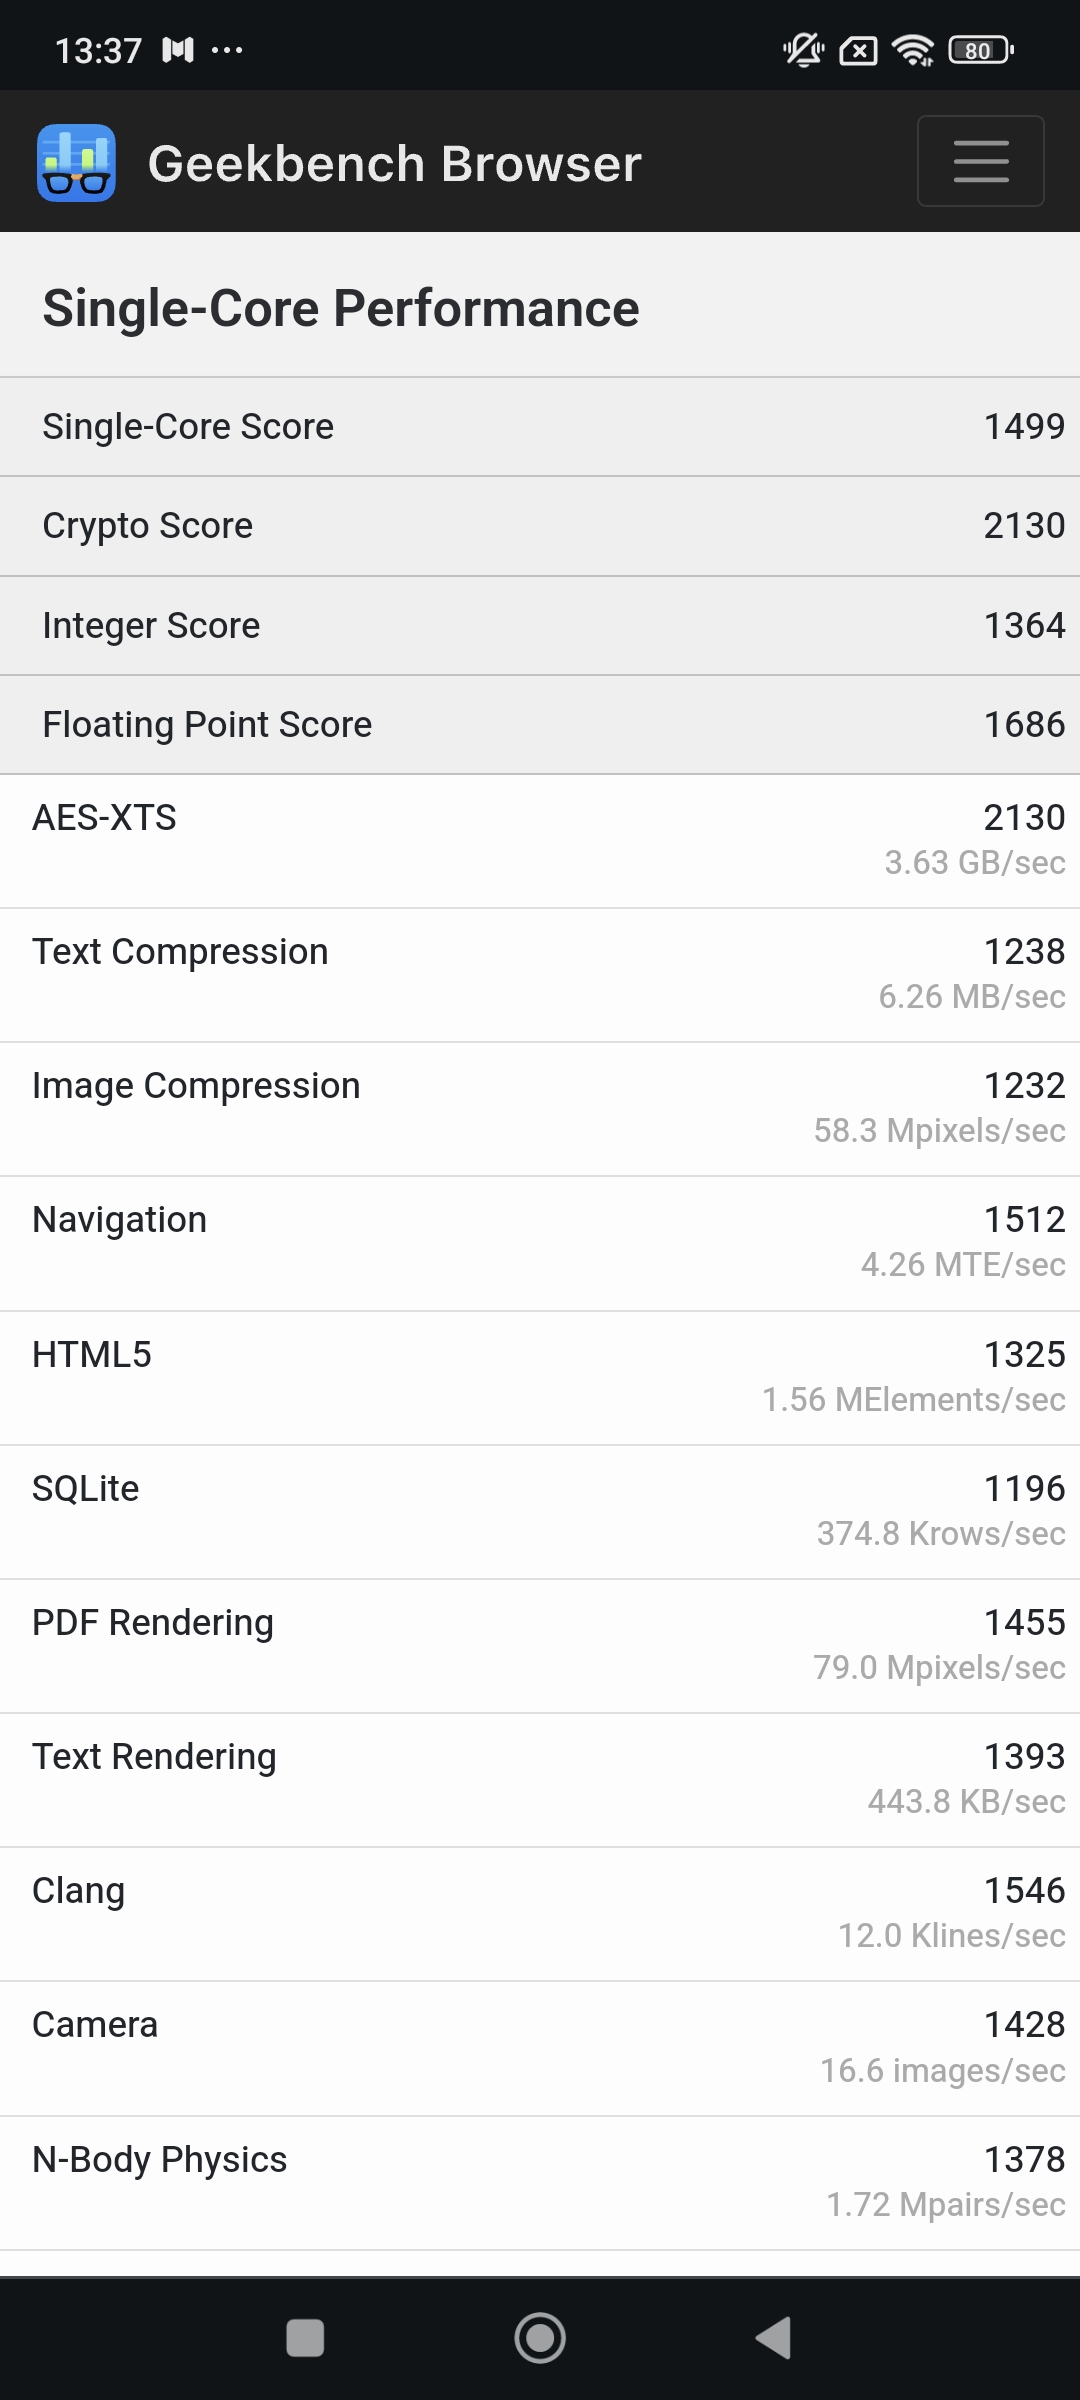Click the AES-XTS benchmark row
Viewport: 1080px width, 2400px height.
[x=540, y=840]
